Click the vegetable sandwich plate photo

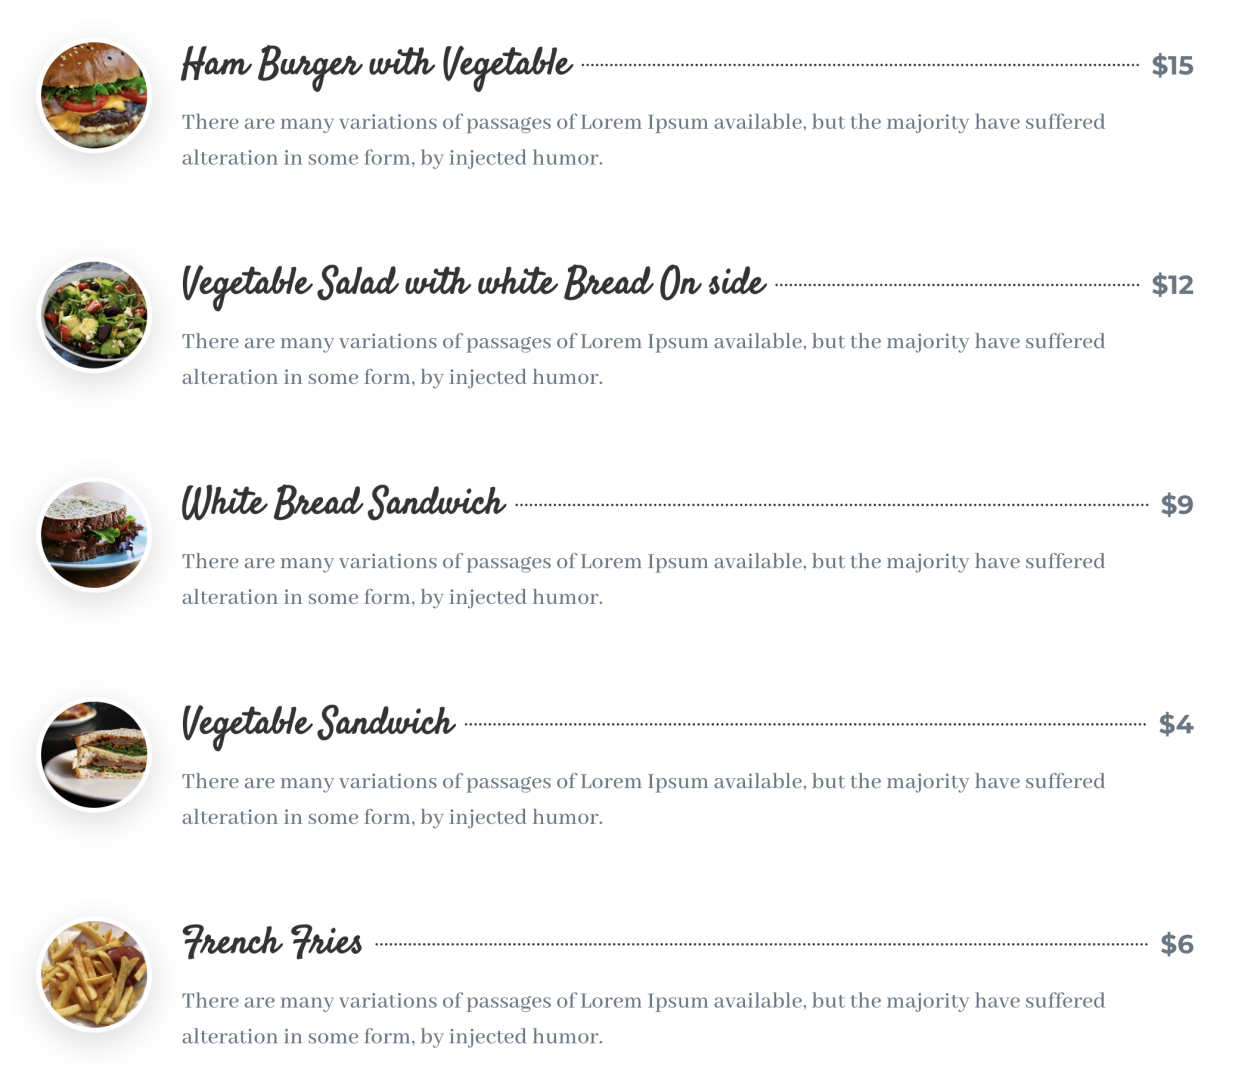pos(94,755)
